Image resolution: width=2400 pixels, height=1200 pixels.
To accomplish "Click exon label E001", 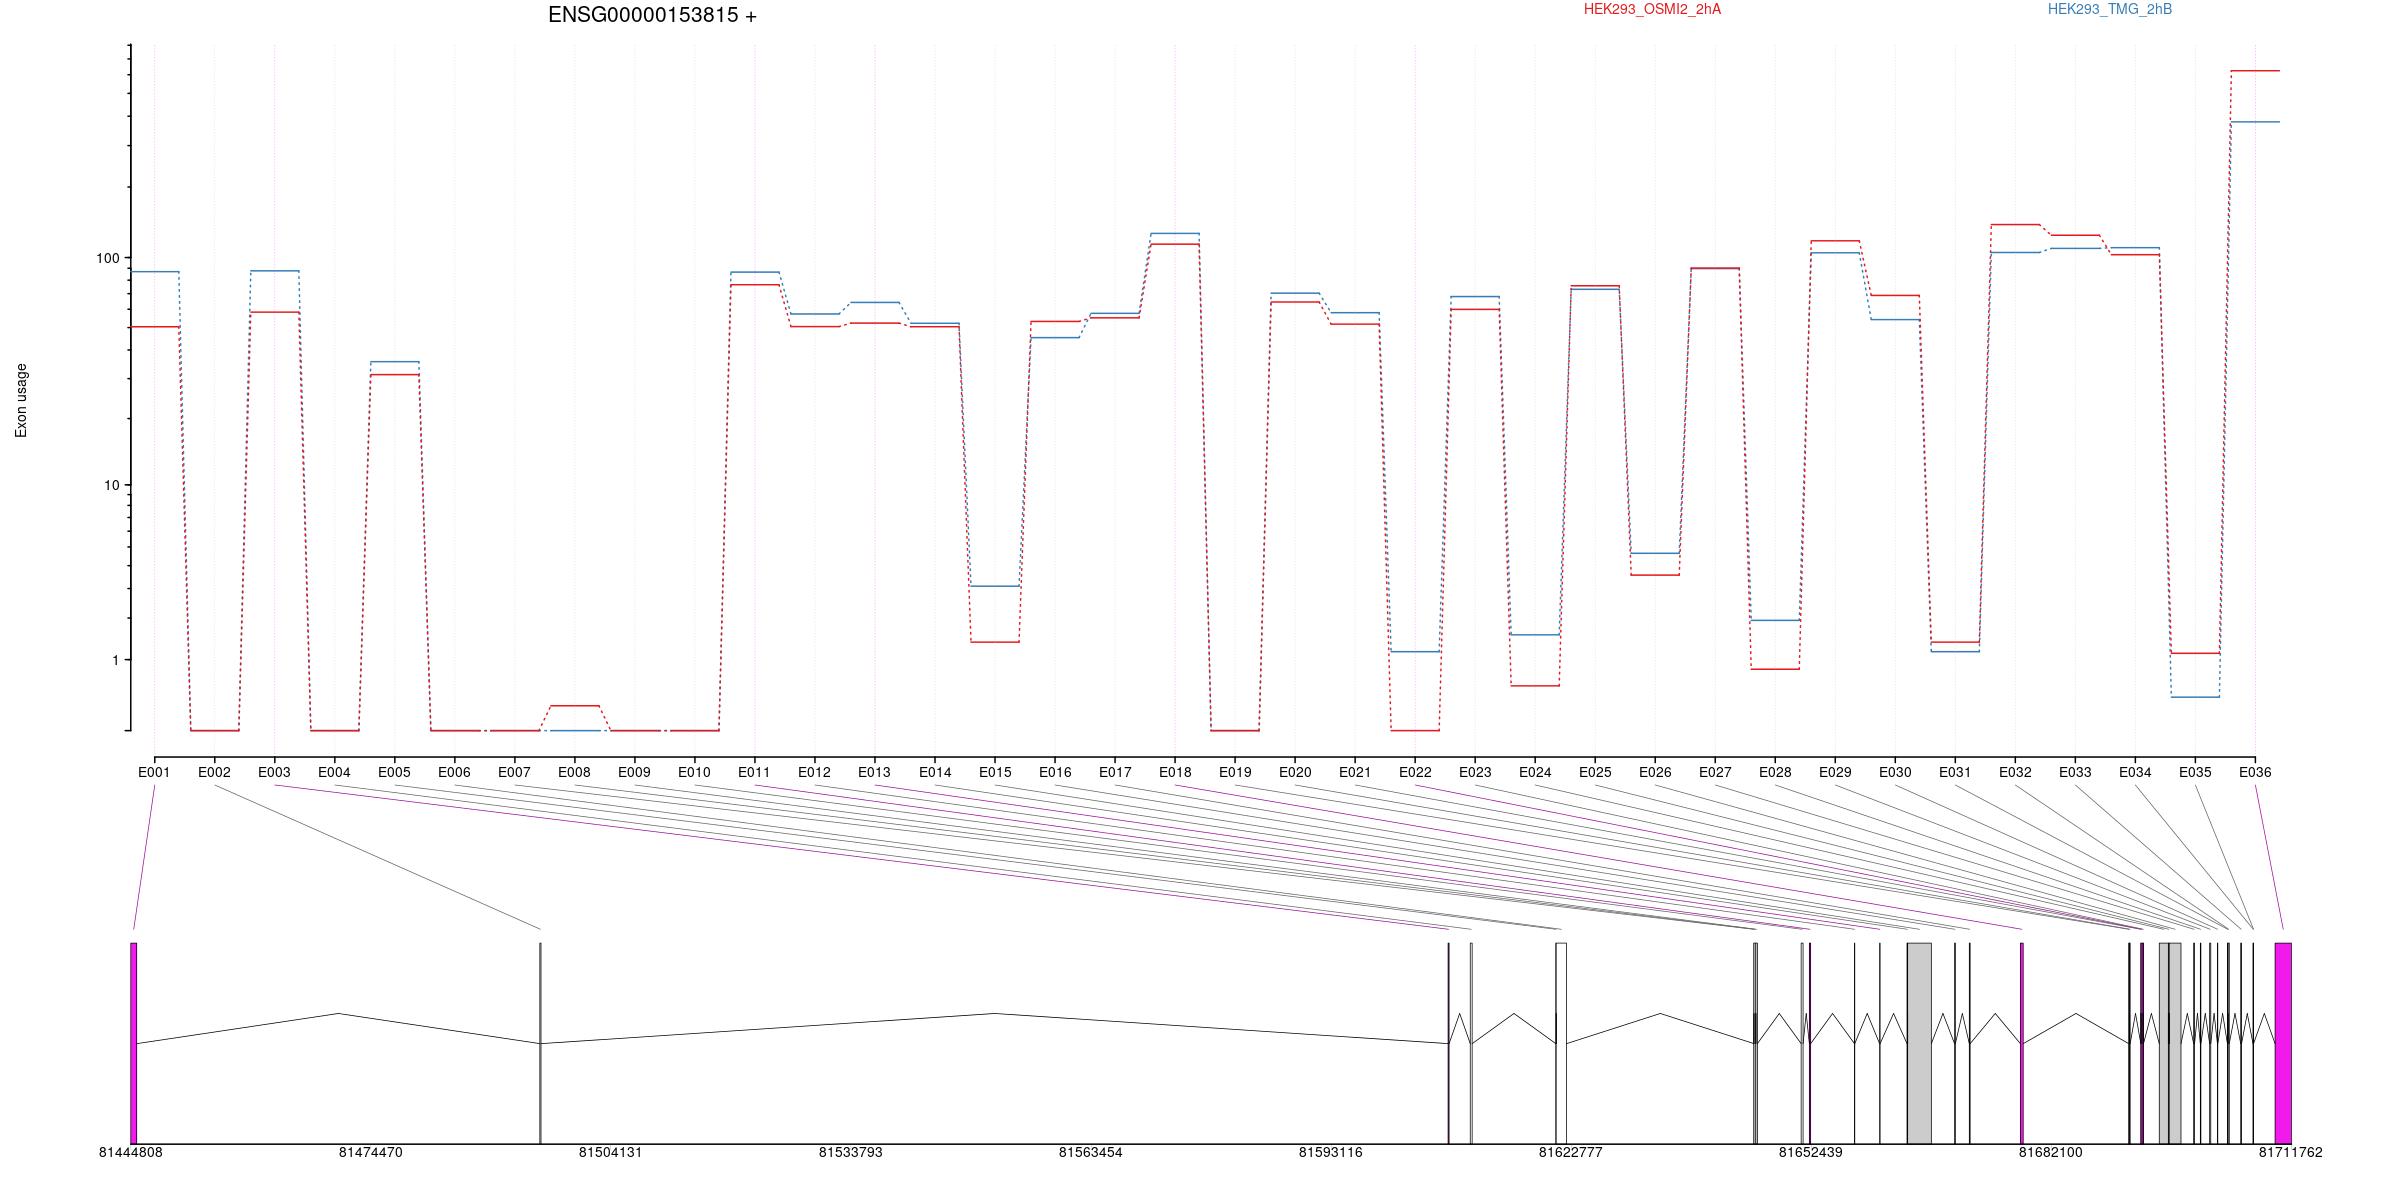I will 154,772.
